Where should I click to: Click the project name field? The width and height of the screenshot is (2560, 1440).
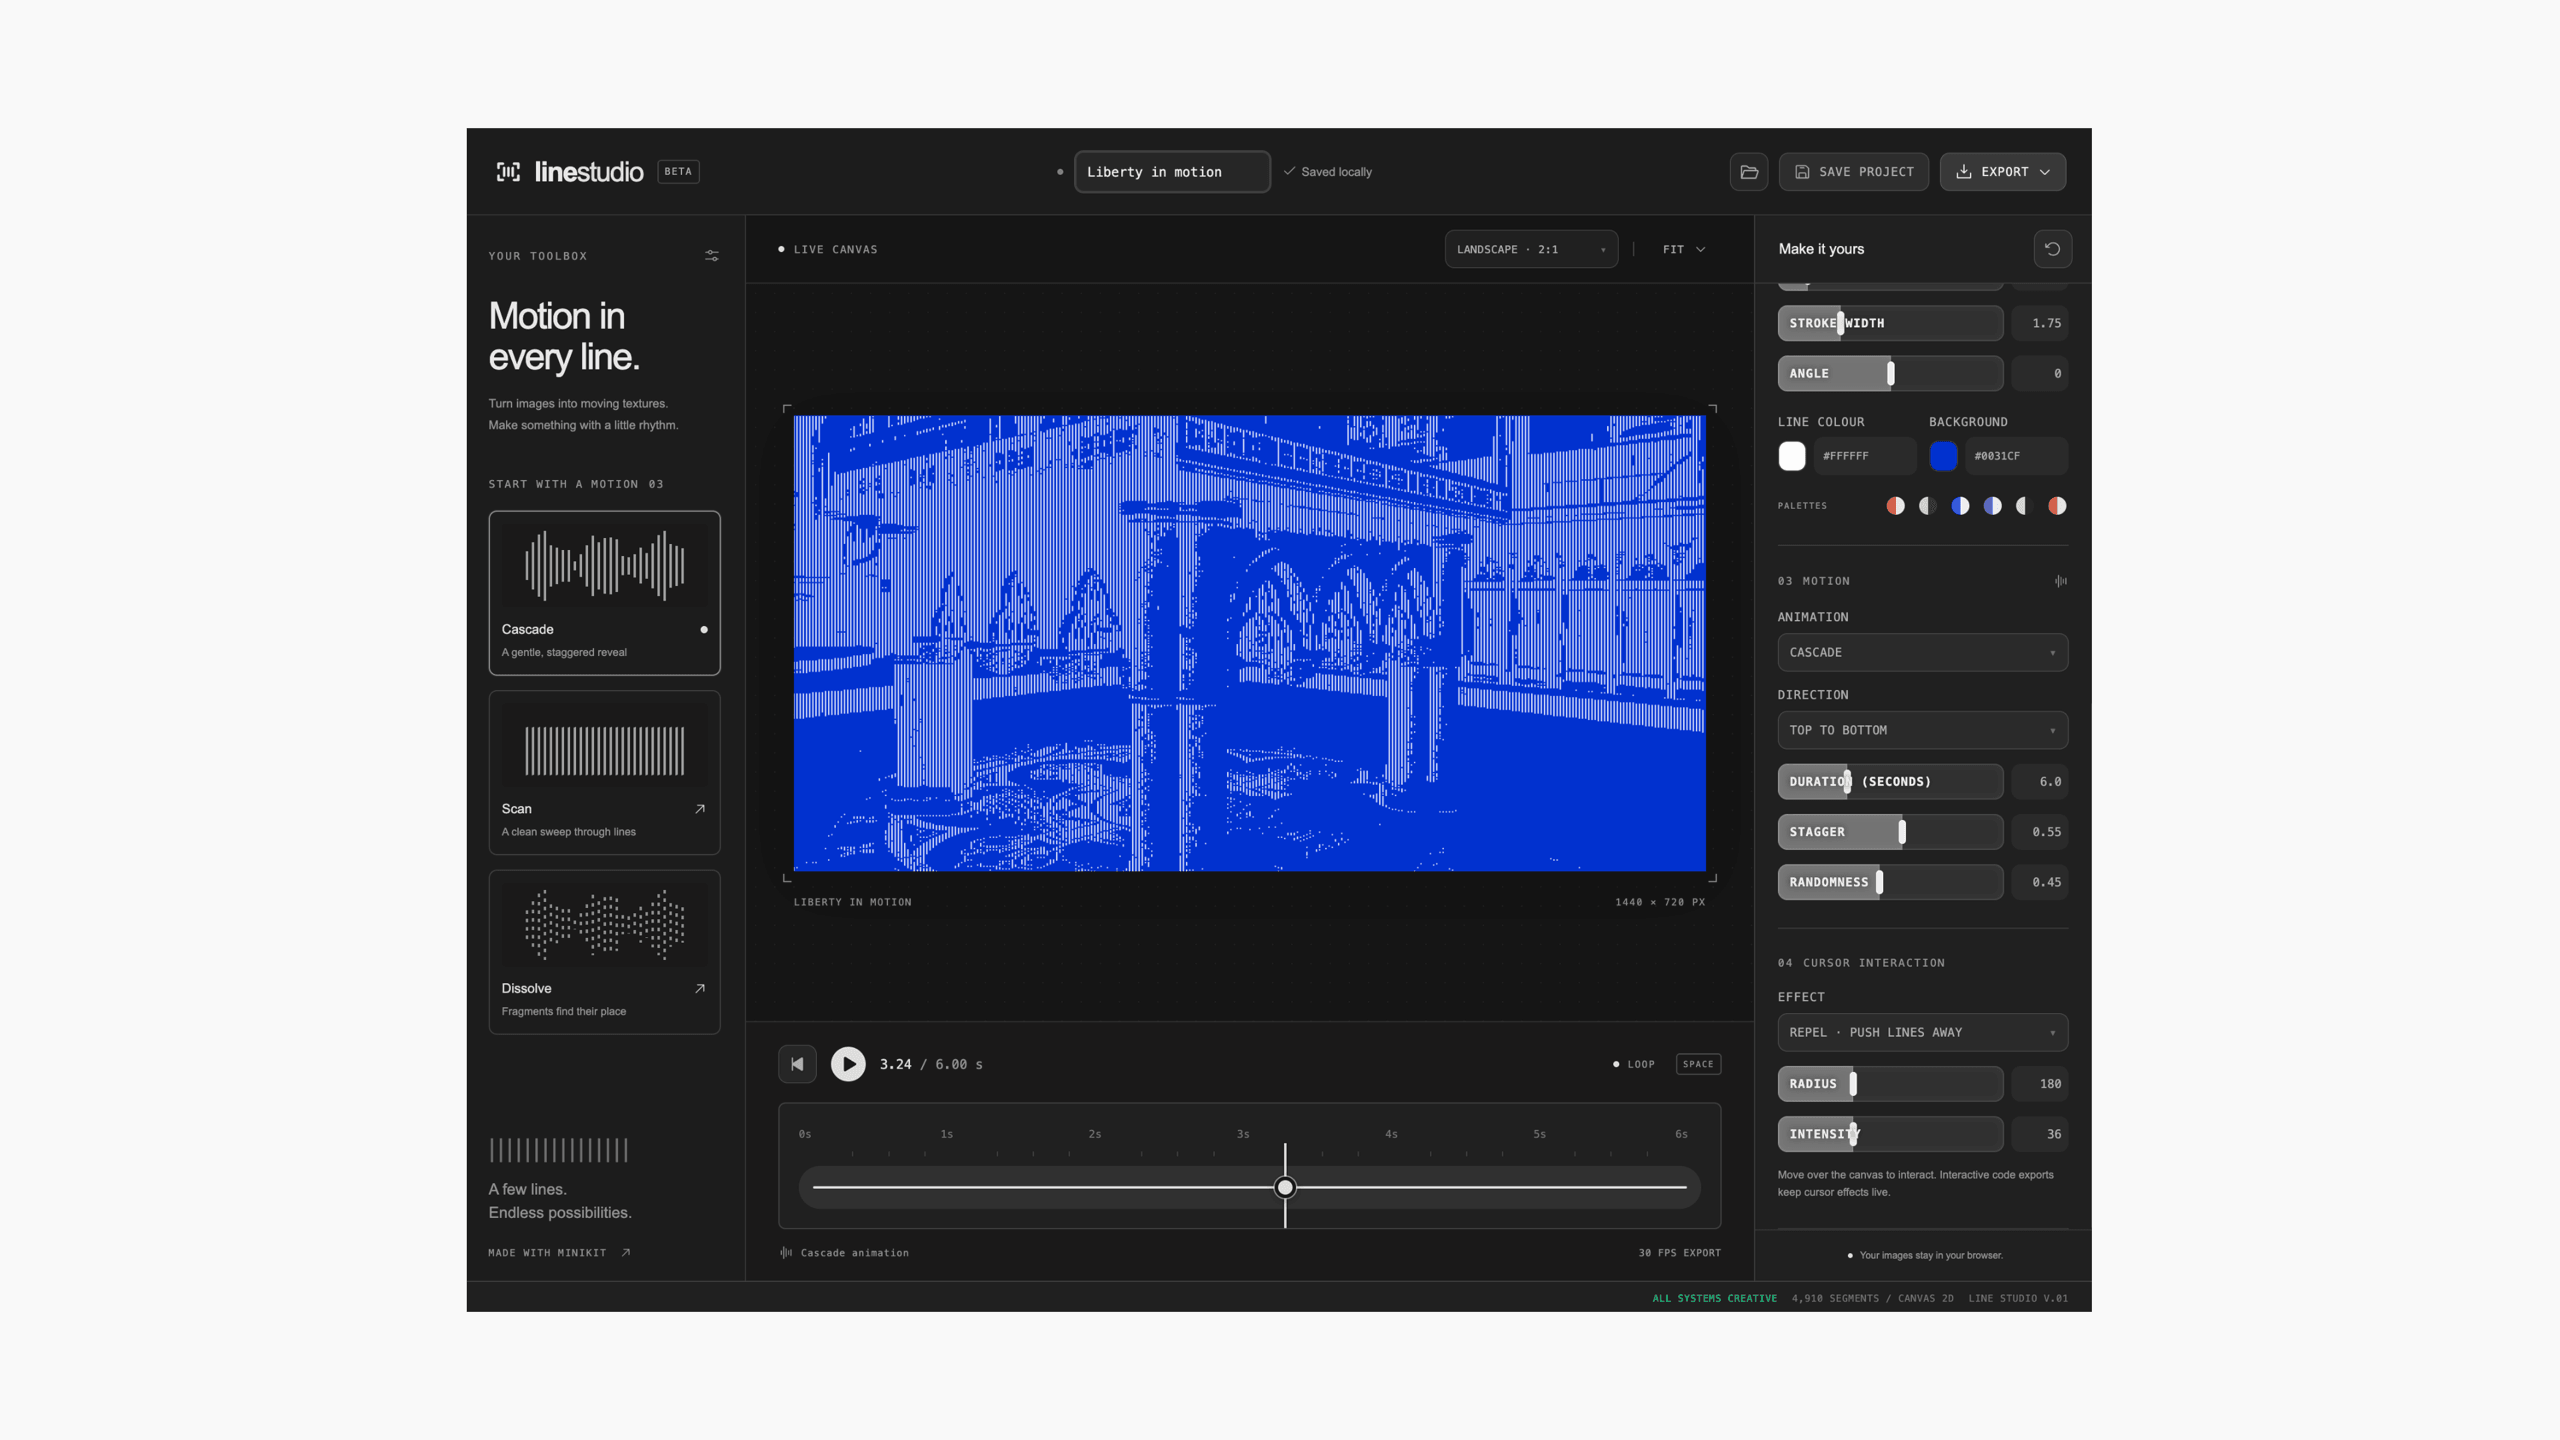click(x=1172, y=172)
